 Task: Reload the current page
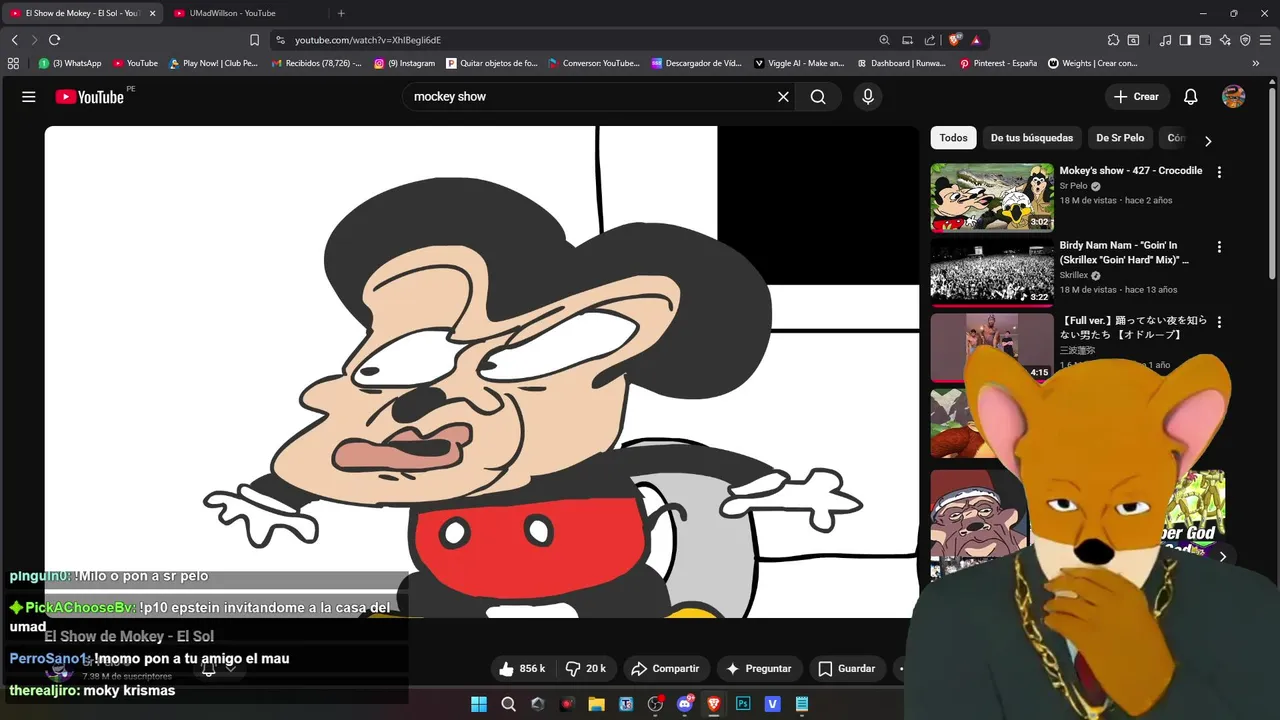[x=54, y=40]
